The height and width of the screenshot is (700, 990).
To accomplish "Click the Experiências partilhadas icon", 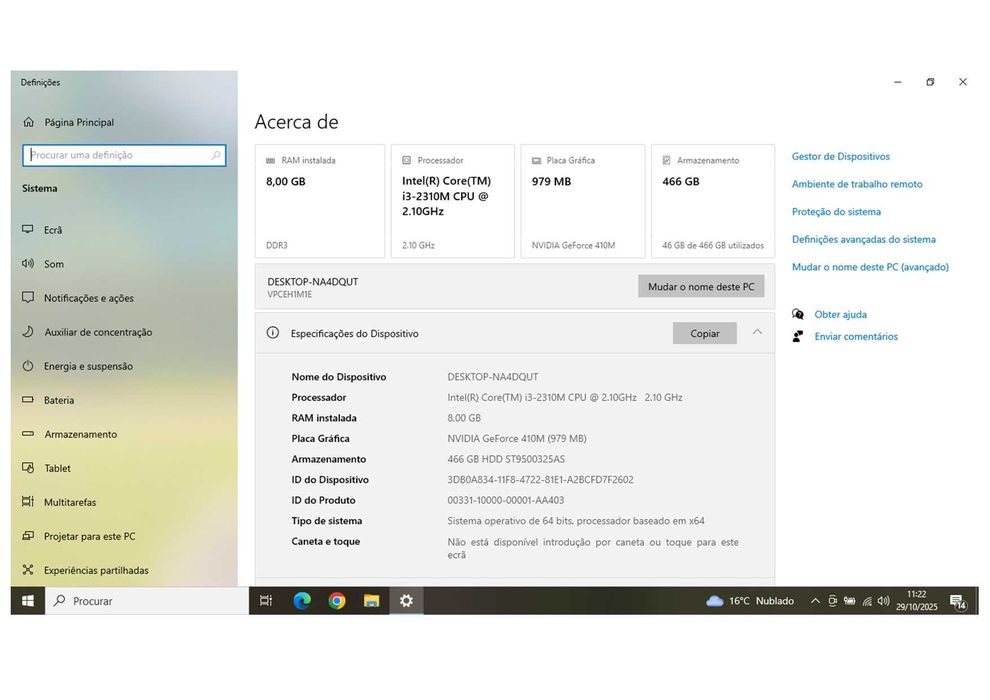I will (x=28, y=570).
